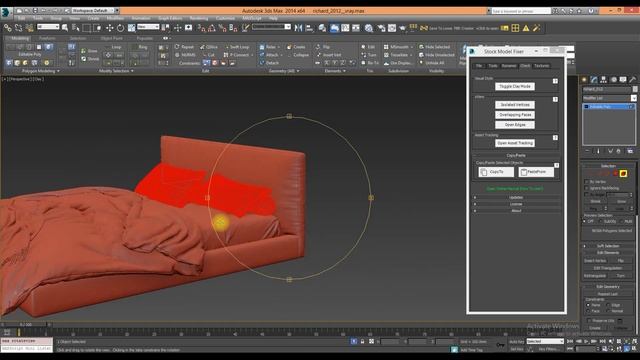The image size is (640, 360).
Task: Select the Rotate transform tool in main toolbar
Action: (x=120, y=28)
